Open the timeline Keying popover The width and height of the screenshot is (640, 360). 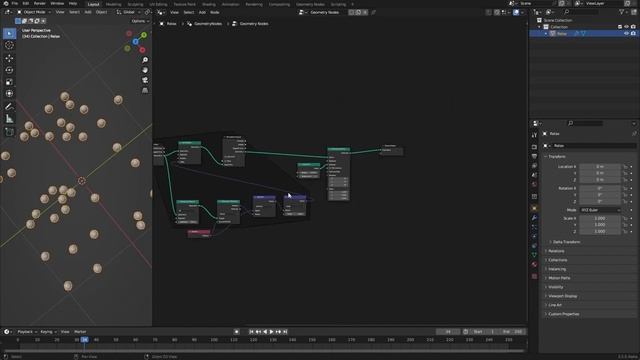tap(48, 332)
